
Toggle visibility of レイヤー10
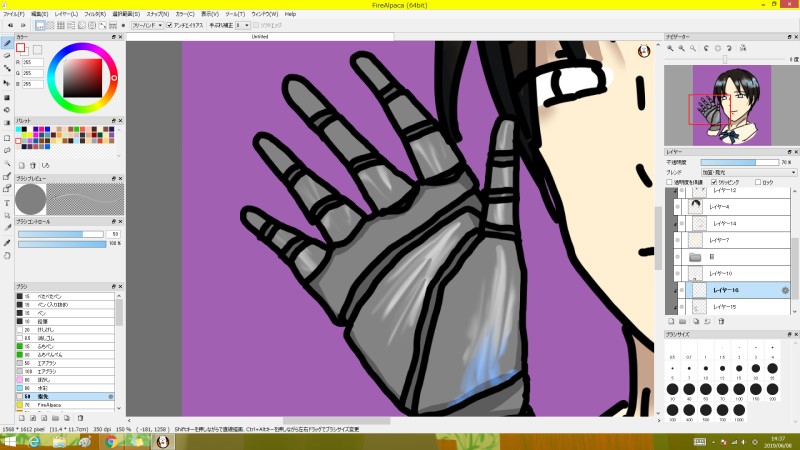click(678, 273)
